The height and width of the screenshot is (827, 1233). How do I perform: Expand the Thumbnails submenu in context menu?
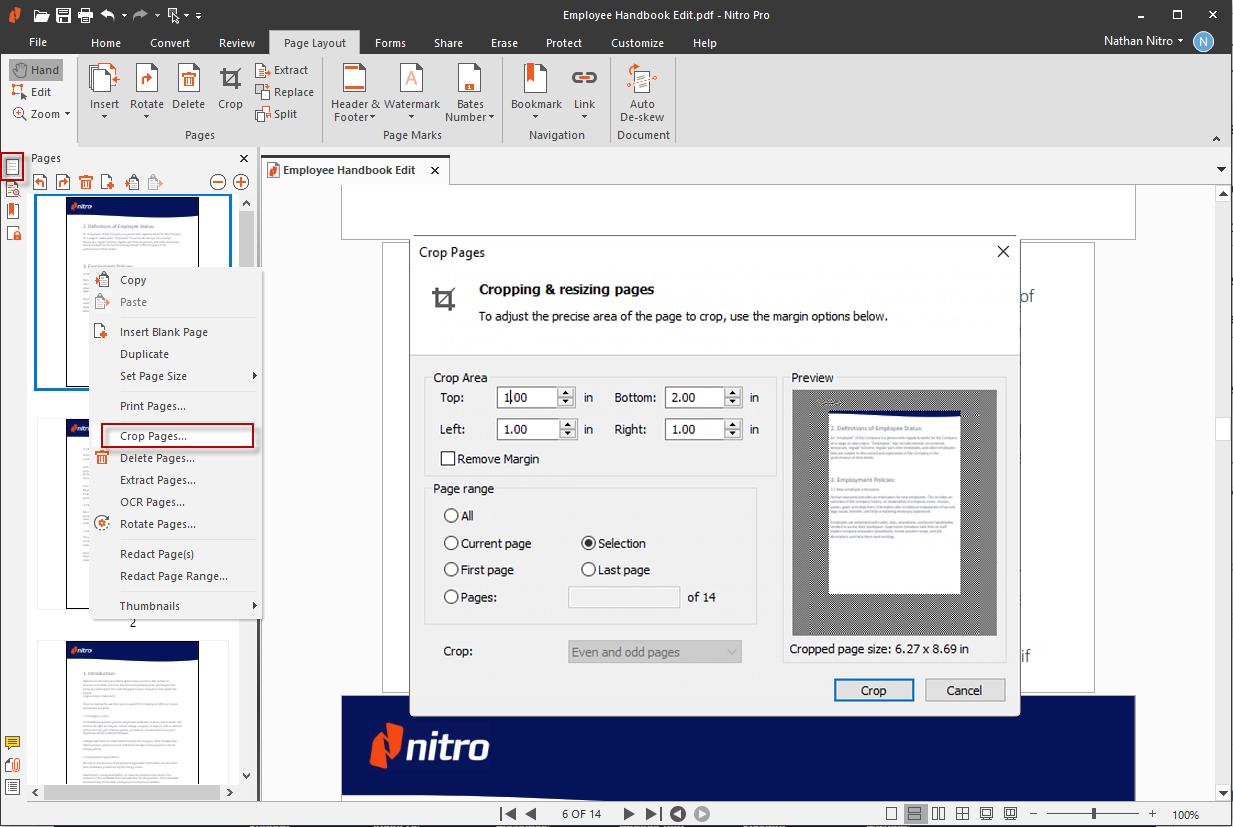coord(176,605)
